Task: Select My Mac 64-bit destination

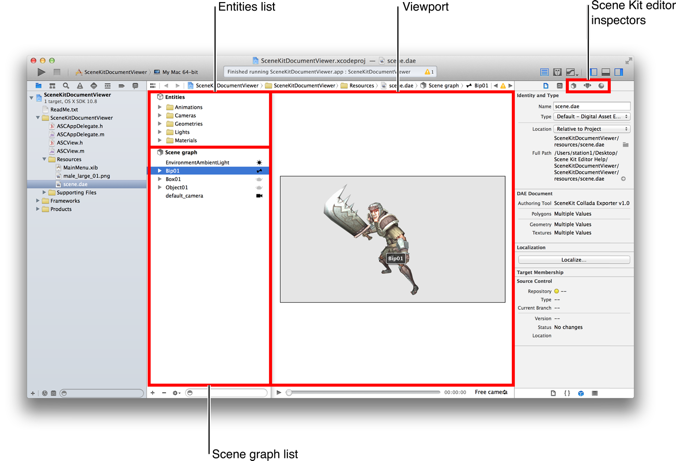Action: [176, 72]
